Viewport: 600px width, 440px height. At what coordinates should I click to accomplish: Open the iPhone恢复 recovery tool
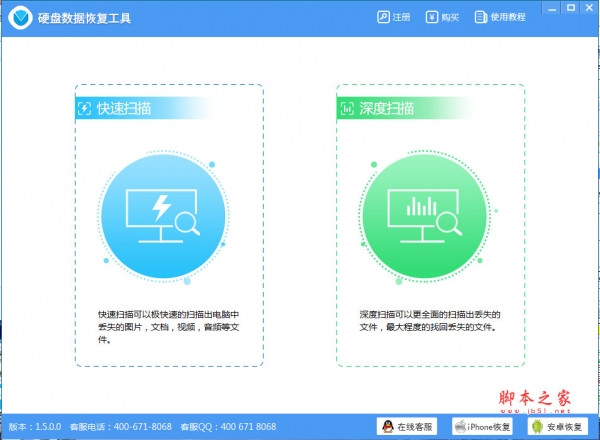(x=482, y=426)
